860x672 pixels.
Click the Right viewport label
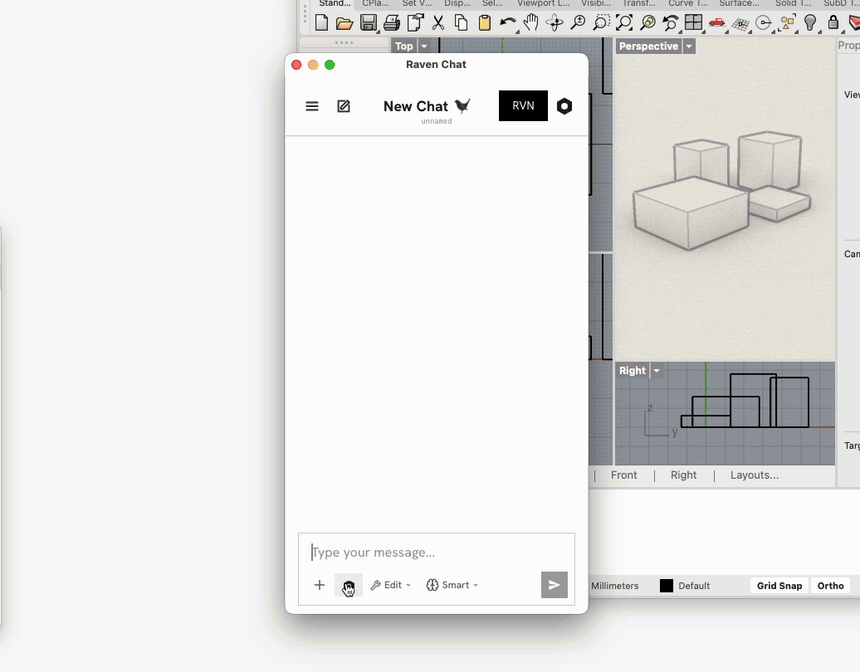click(x=632, y=370)
